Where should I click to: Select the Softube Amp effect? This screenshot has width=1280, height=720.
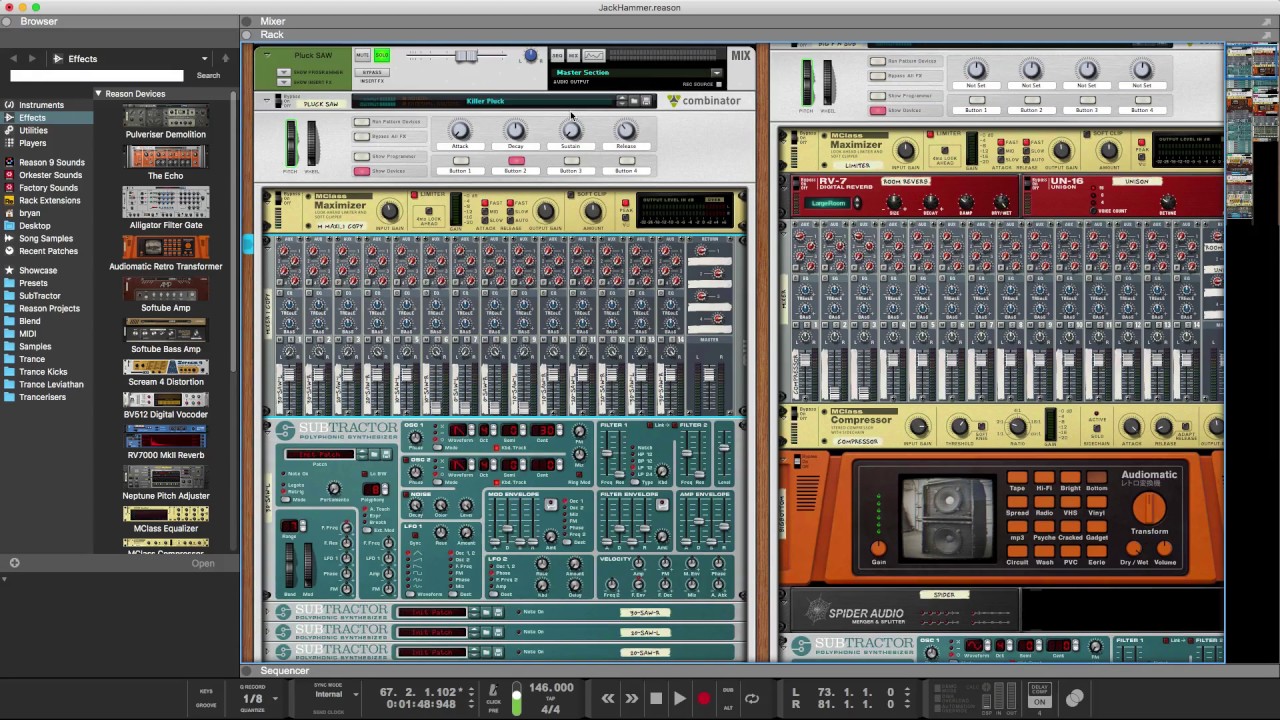[166, 289]
